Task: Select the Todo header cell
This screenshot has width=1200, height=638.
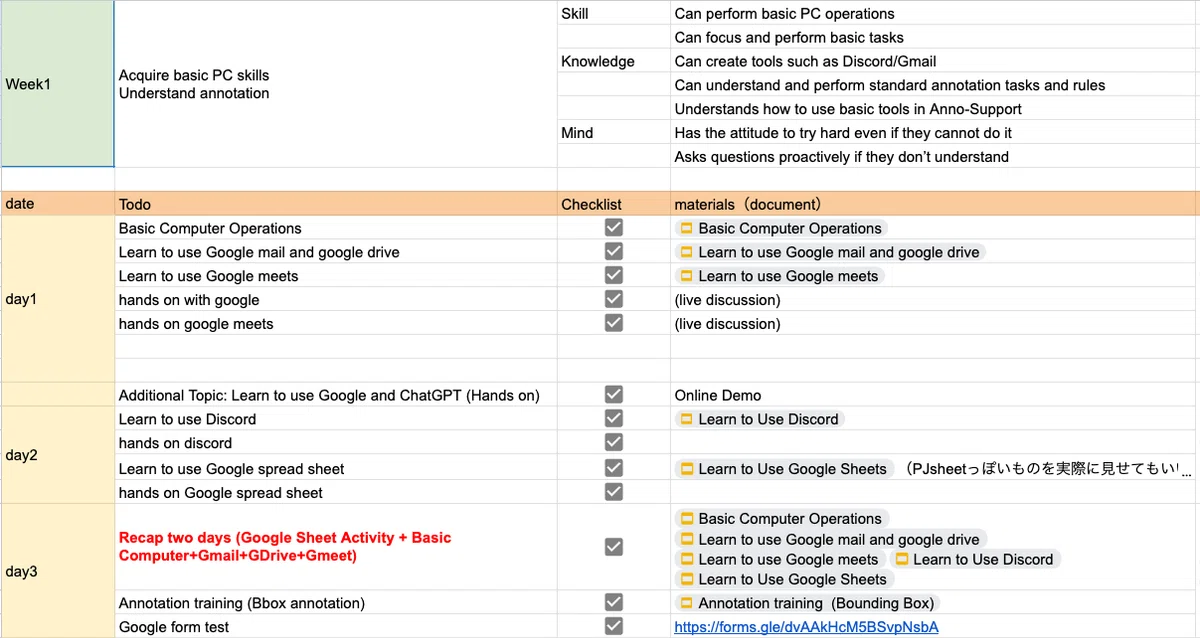Action: coord(336,204)
